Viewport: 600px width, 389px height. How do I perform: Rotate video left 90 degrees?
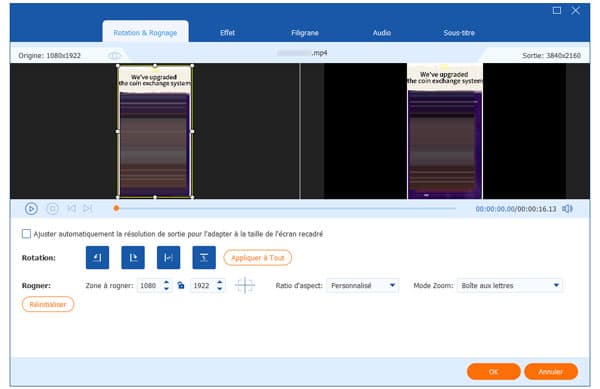pos(97,257)
